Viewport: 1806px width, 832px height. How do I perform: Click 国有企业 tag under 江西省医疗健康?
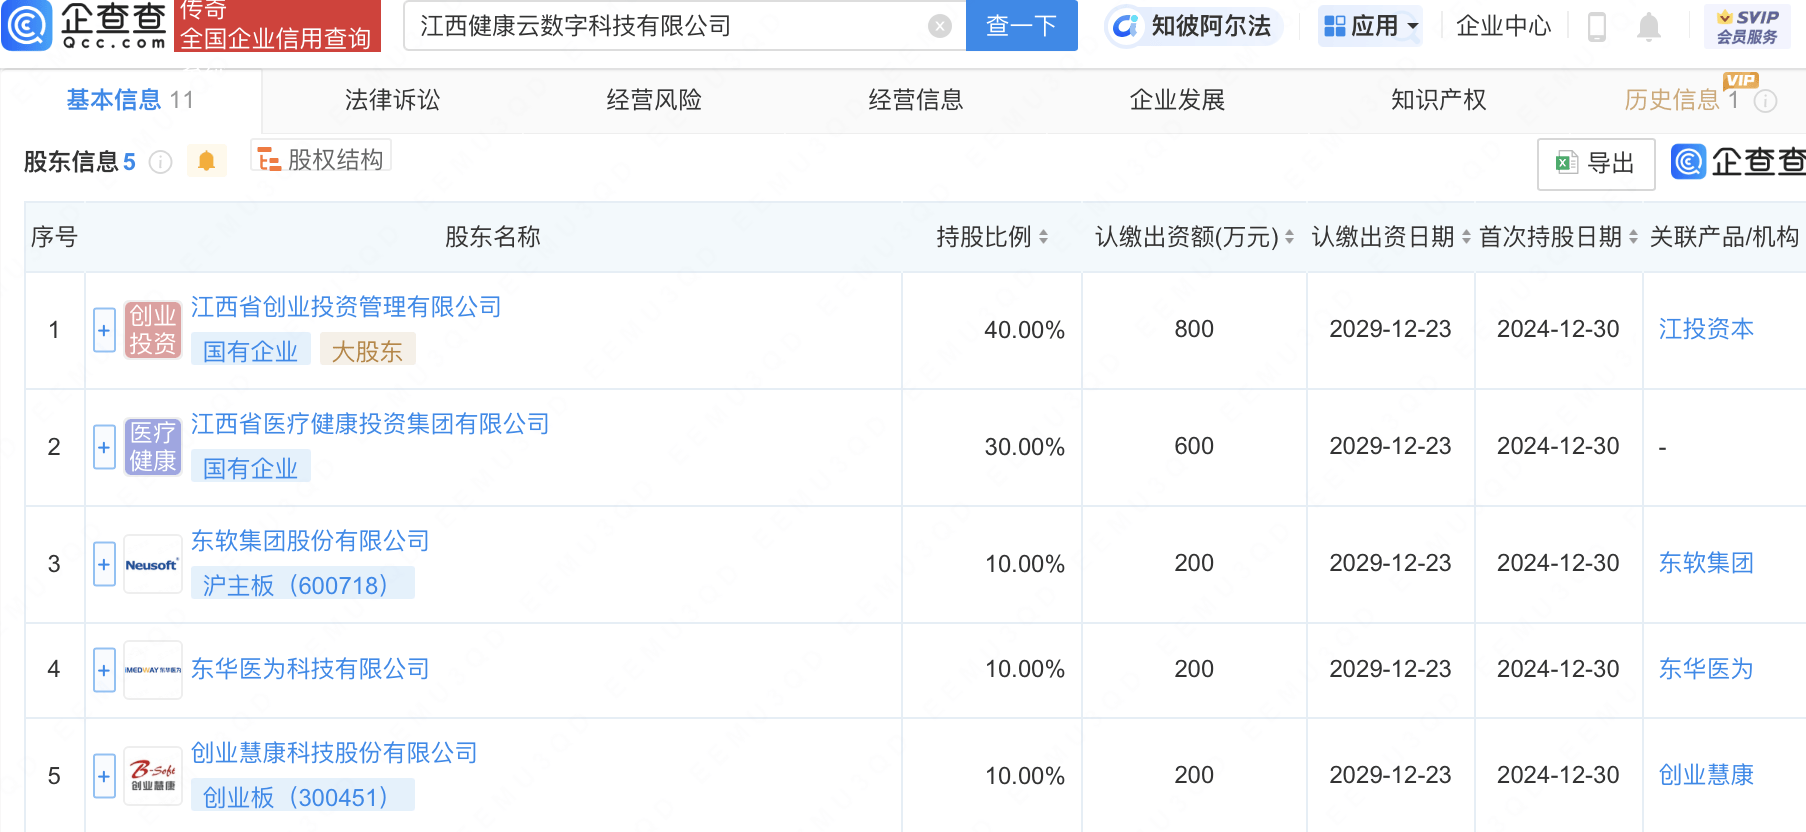point(250,468)
